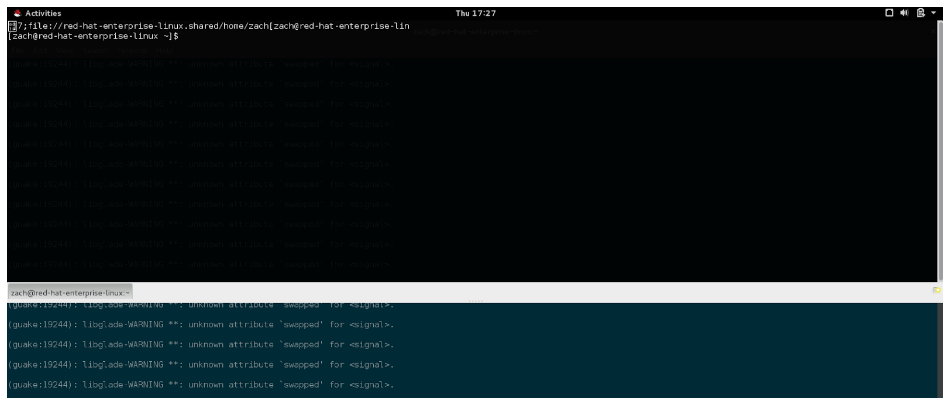The width and height of the screenshot is (952, 407).
Task: Open the Thu 17:27 clock calendar
Action: (x=475, y=13)
